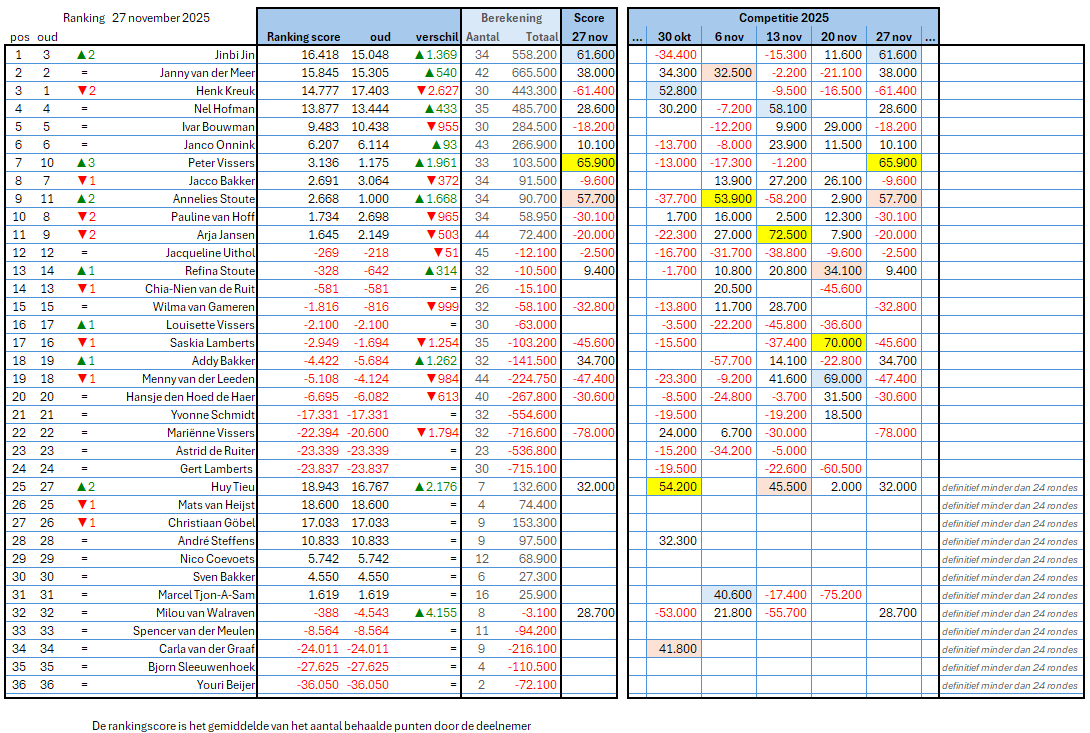1090x733 pixels.
Task: Select the red down arrow before Mats van Heijst's name
Action: click(x=82, y=505)
